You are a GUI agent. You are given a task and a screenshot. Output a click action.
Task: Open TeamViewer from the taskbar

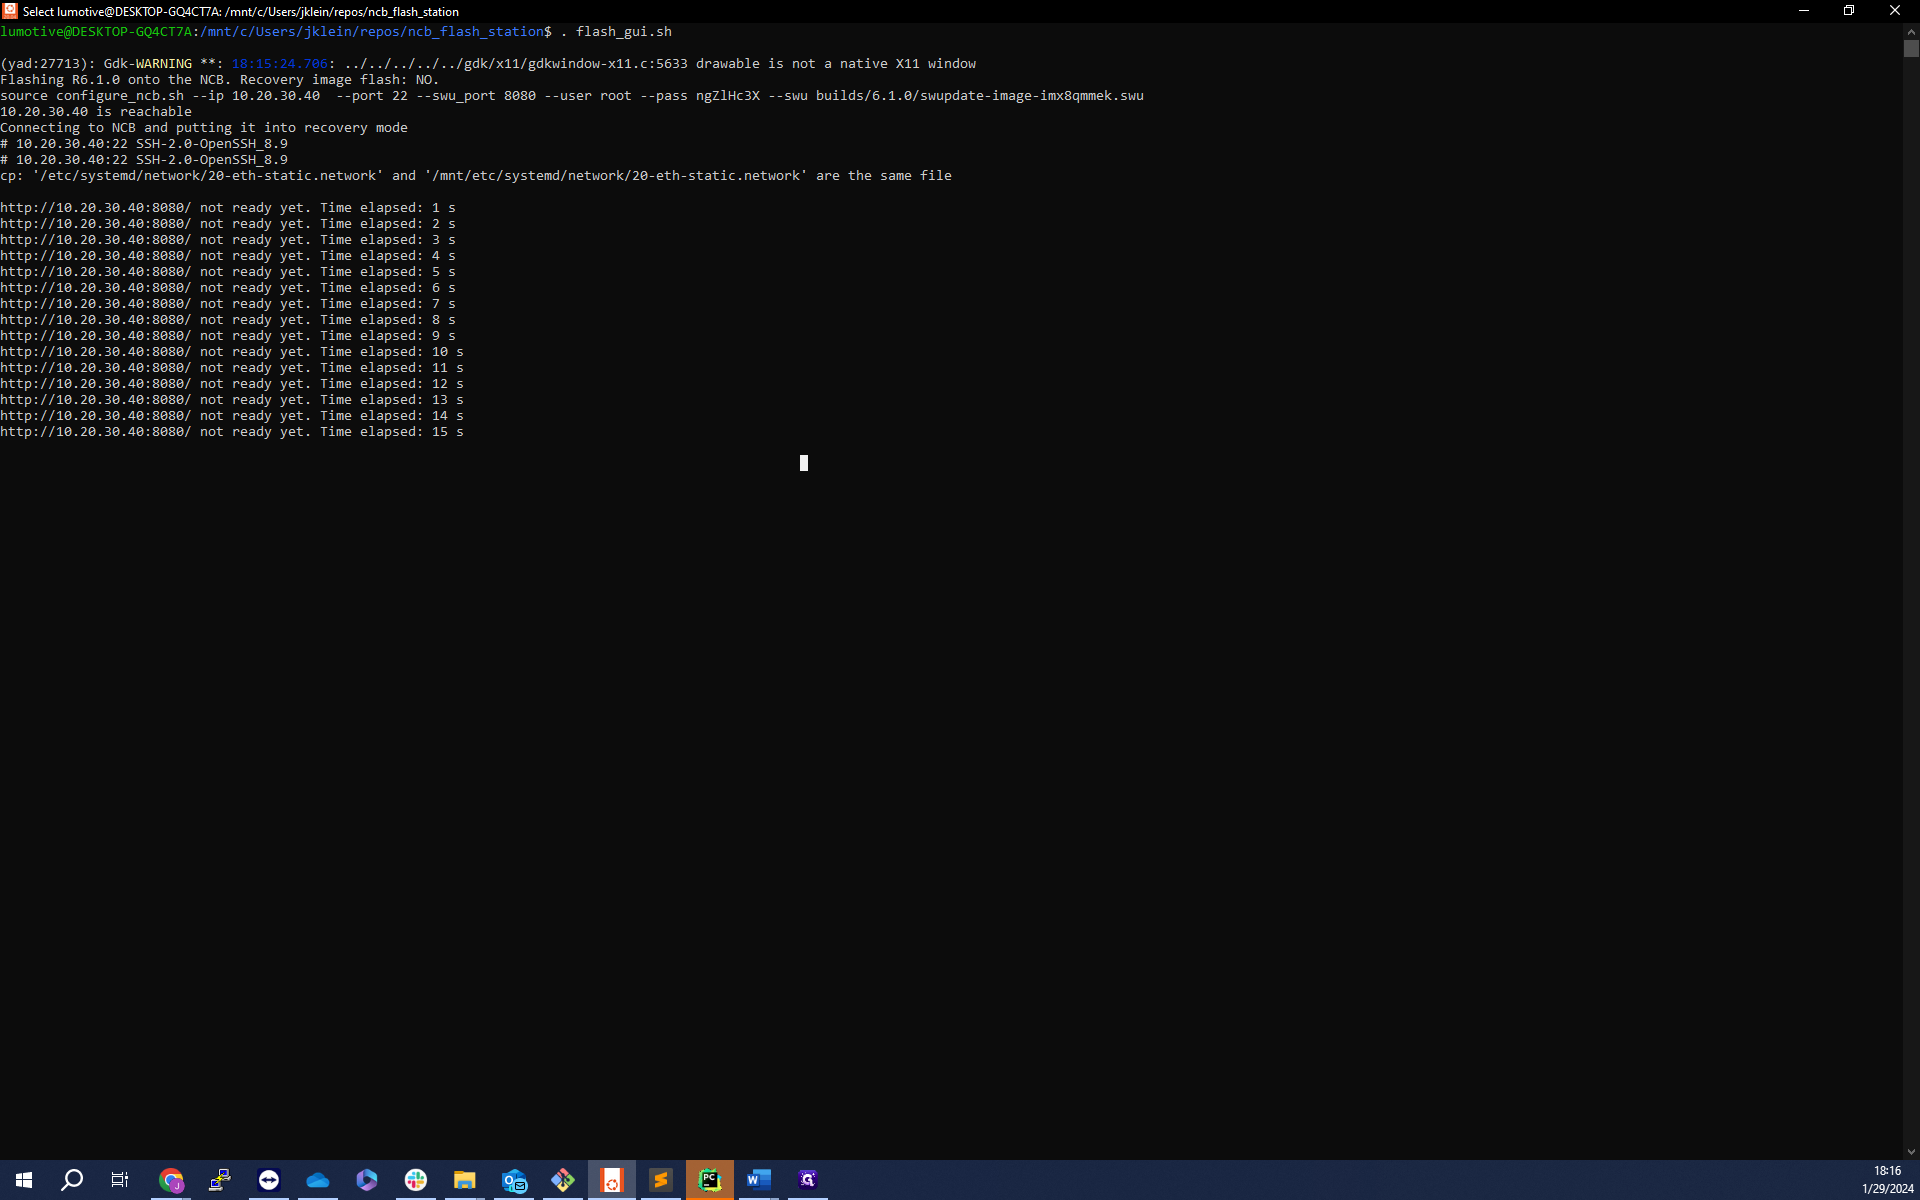click(x=269, y=1180)
